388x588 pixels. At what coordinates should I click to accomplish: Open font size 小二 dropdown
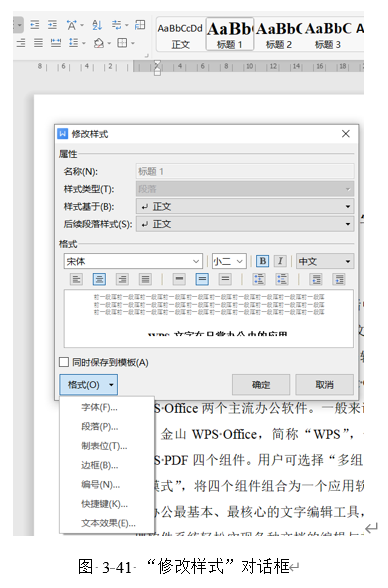[229, 261]
